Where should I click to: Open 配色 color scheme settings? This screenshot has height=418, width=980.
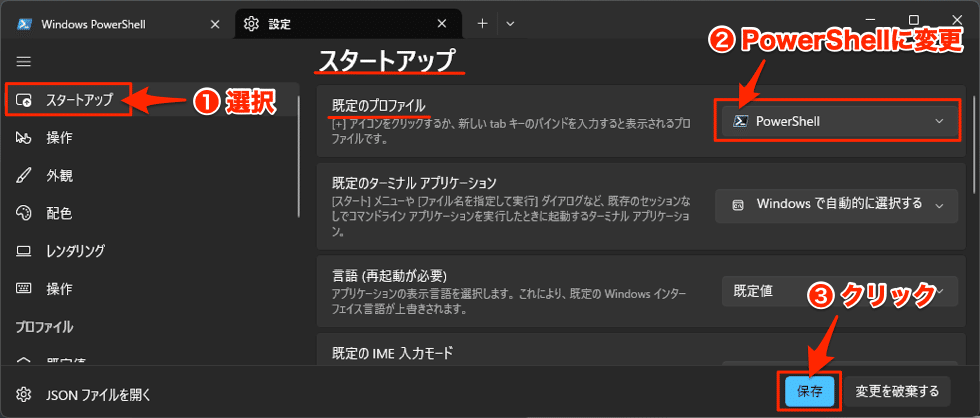[150, 213]
